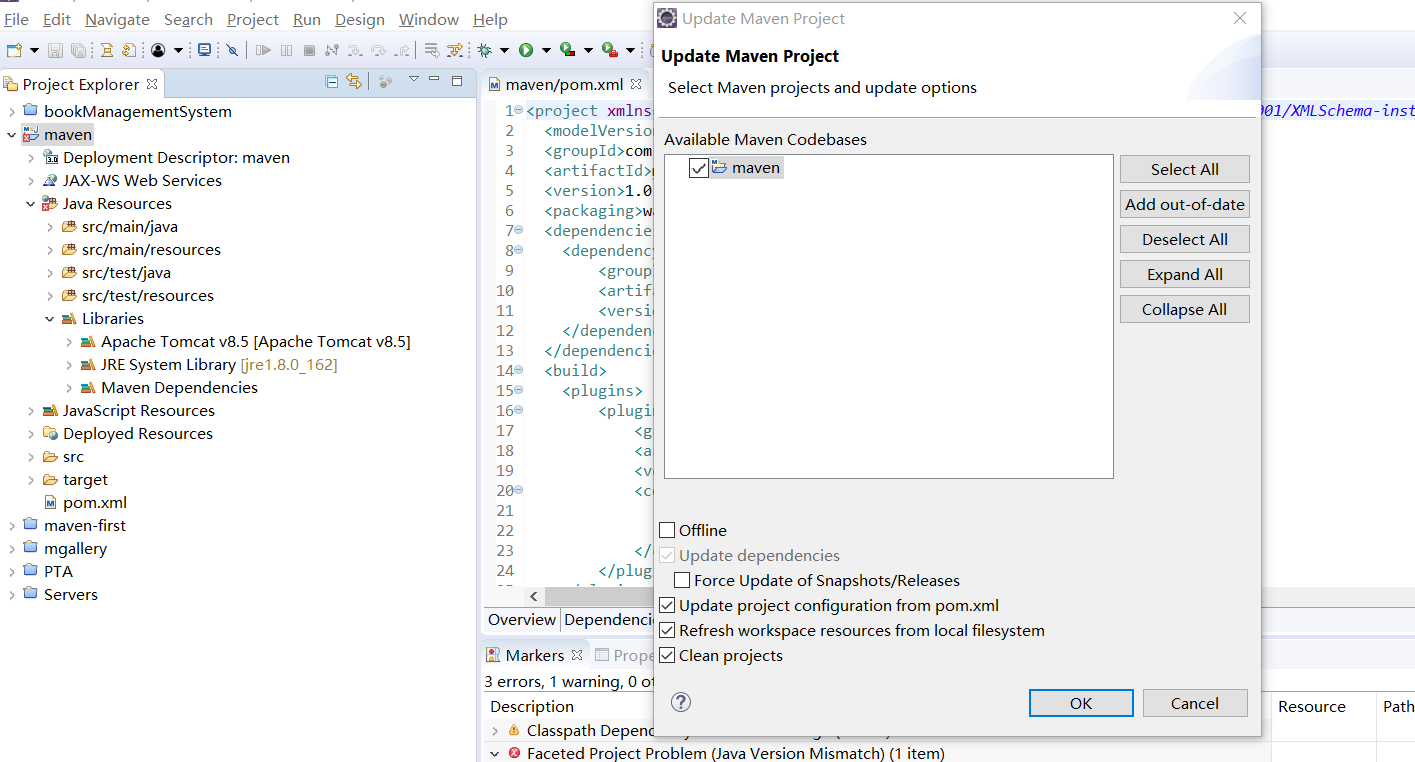Click the Step Over icon
The height and width of the screenshot is (762, 1415).
click(378, 50)
